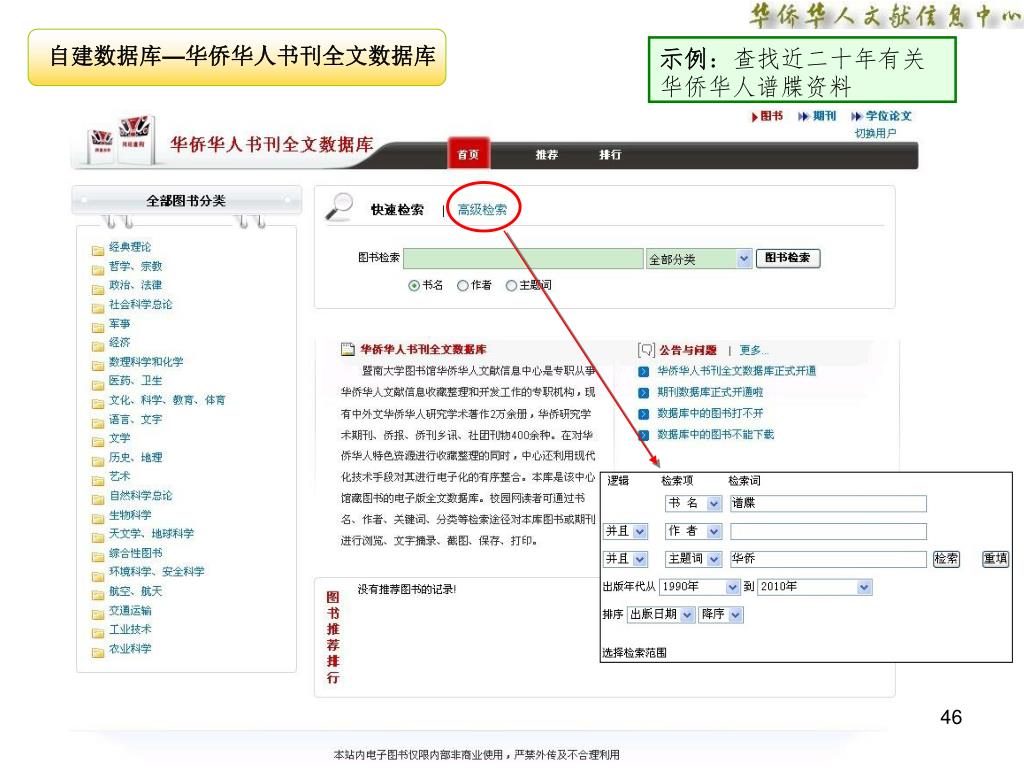
Task: Click the 经典理论 folder icon
Action: [x=98, y=250]
